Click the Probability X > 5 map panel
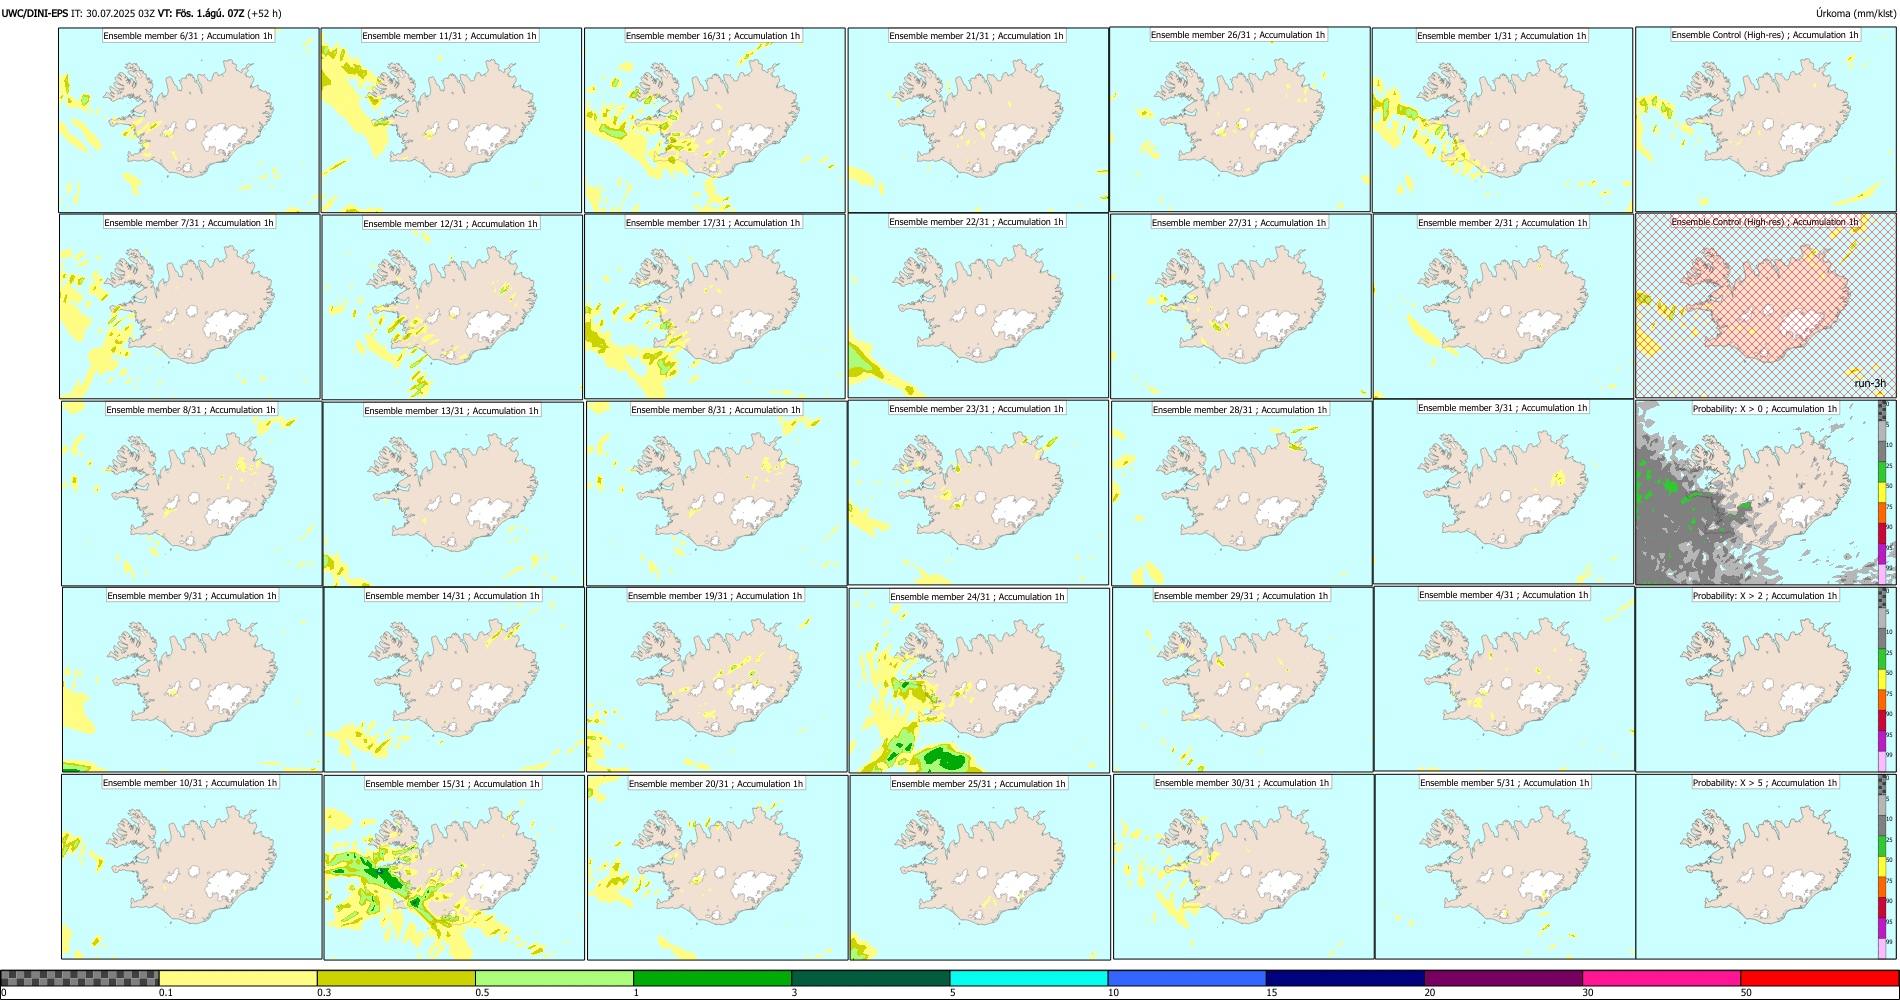Screen dimensions: 1900x1000 point(1765,867)
